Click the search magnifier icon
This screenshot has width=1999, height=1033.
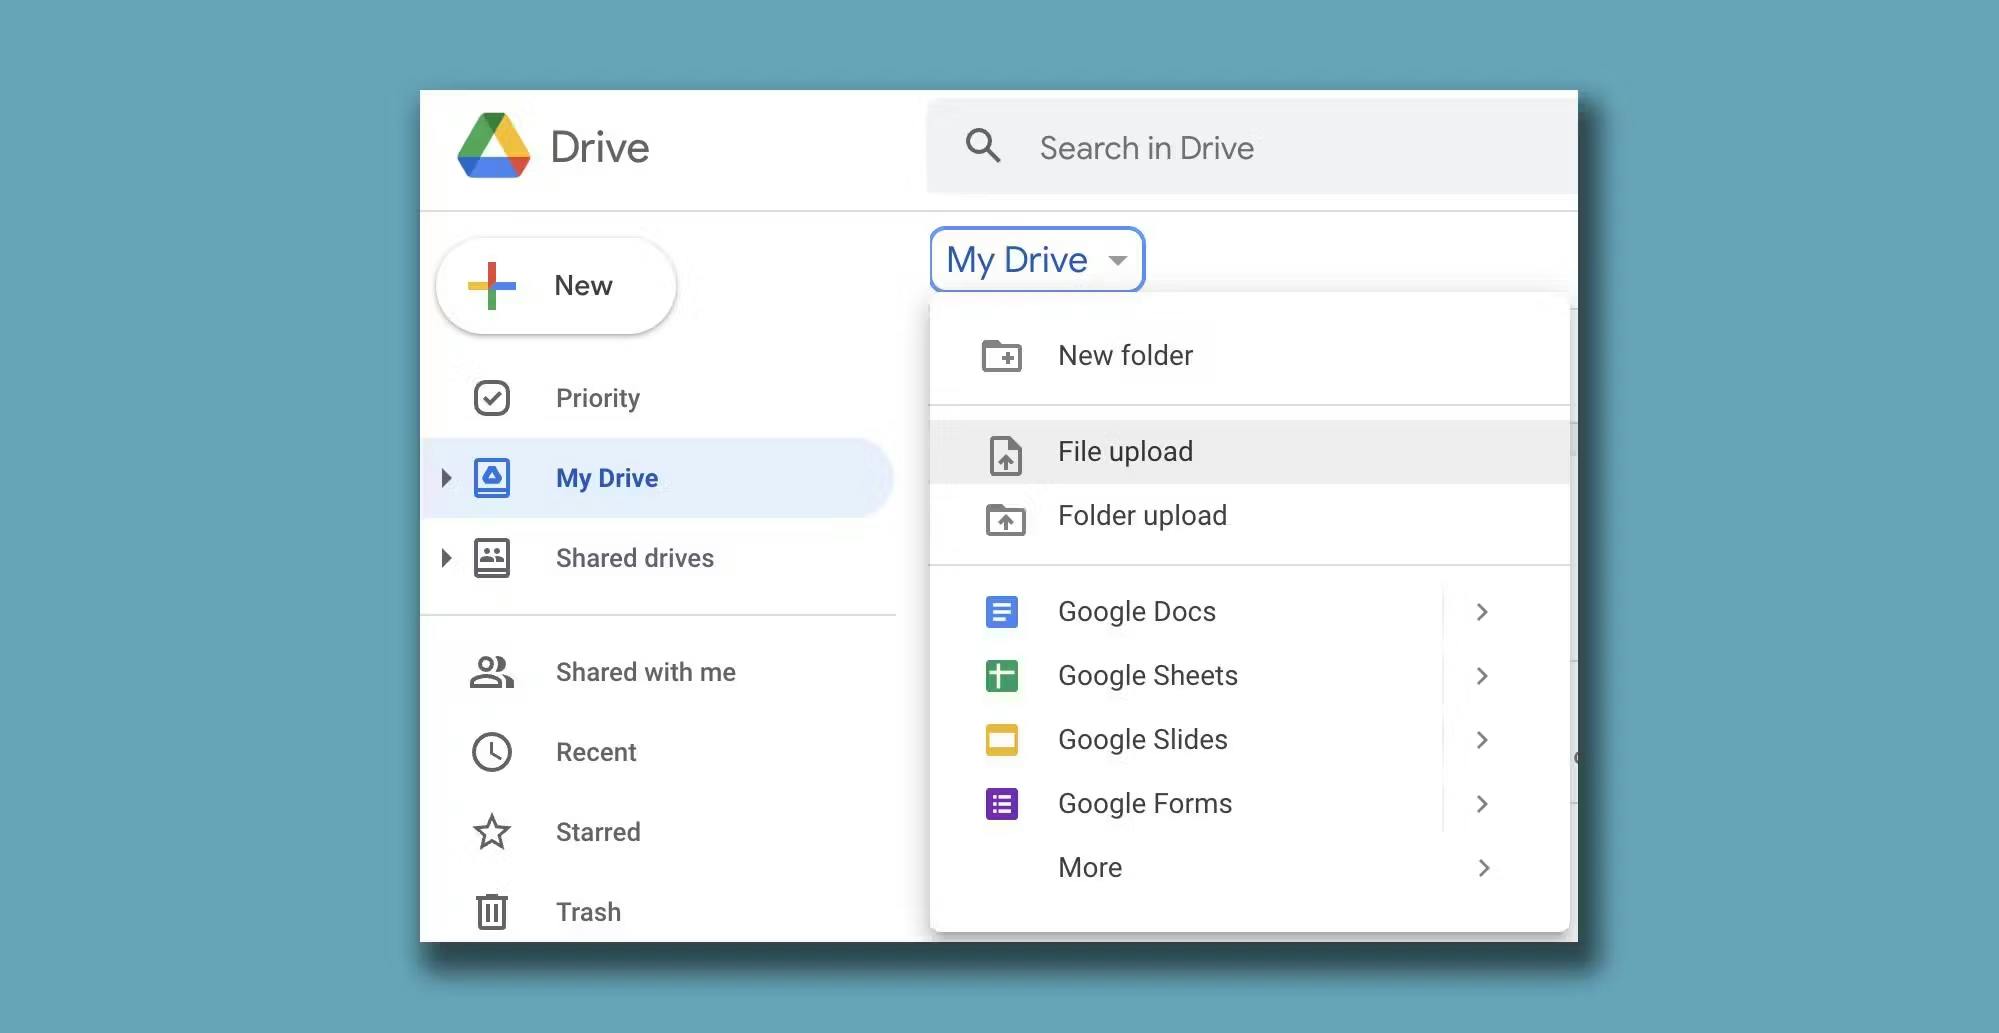pos(983,146)
